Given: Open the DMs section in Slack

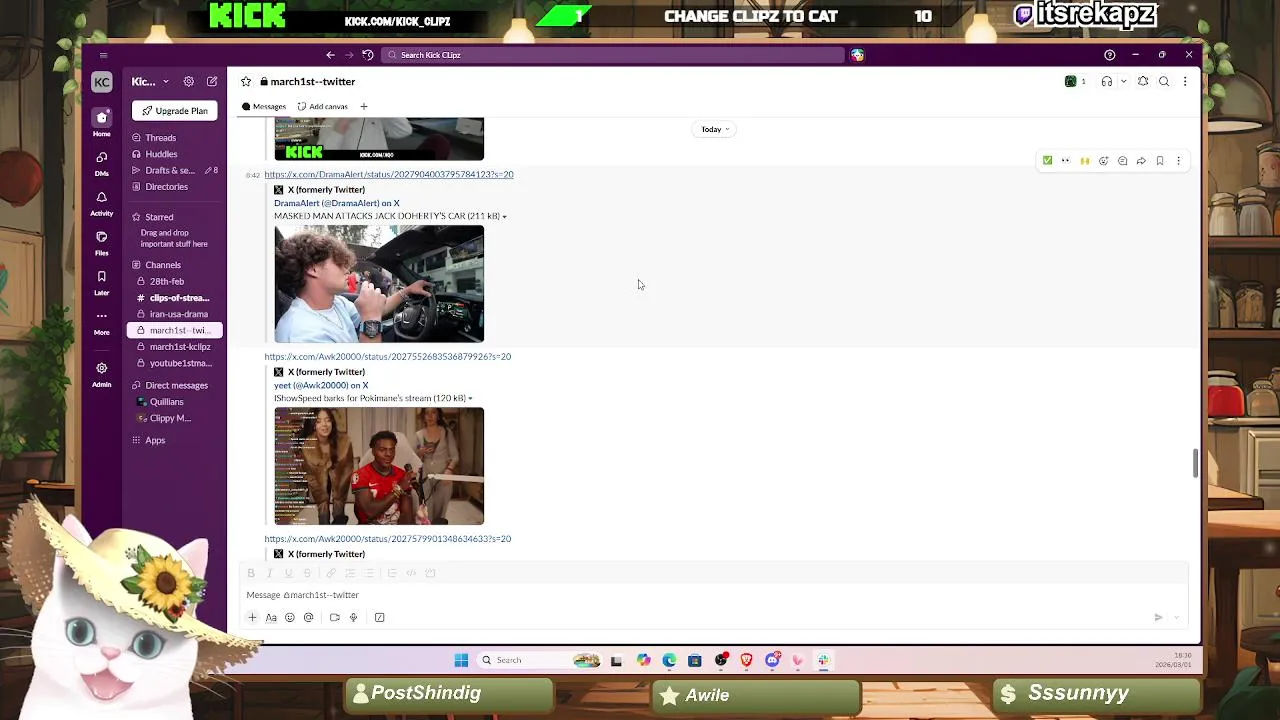Looking at the screenshot, I should (101, 162).
